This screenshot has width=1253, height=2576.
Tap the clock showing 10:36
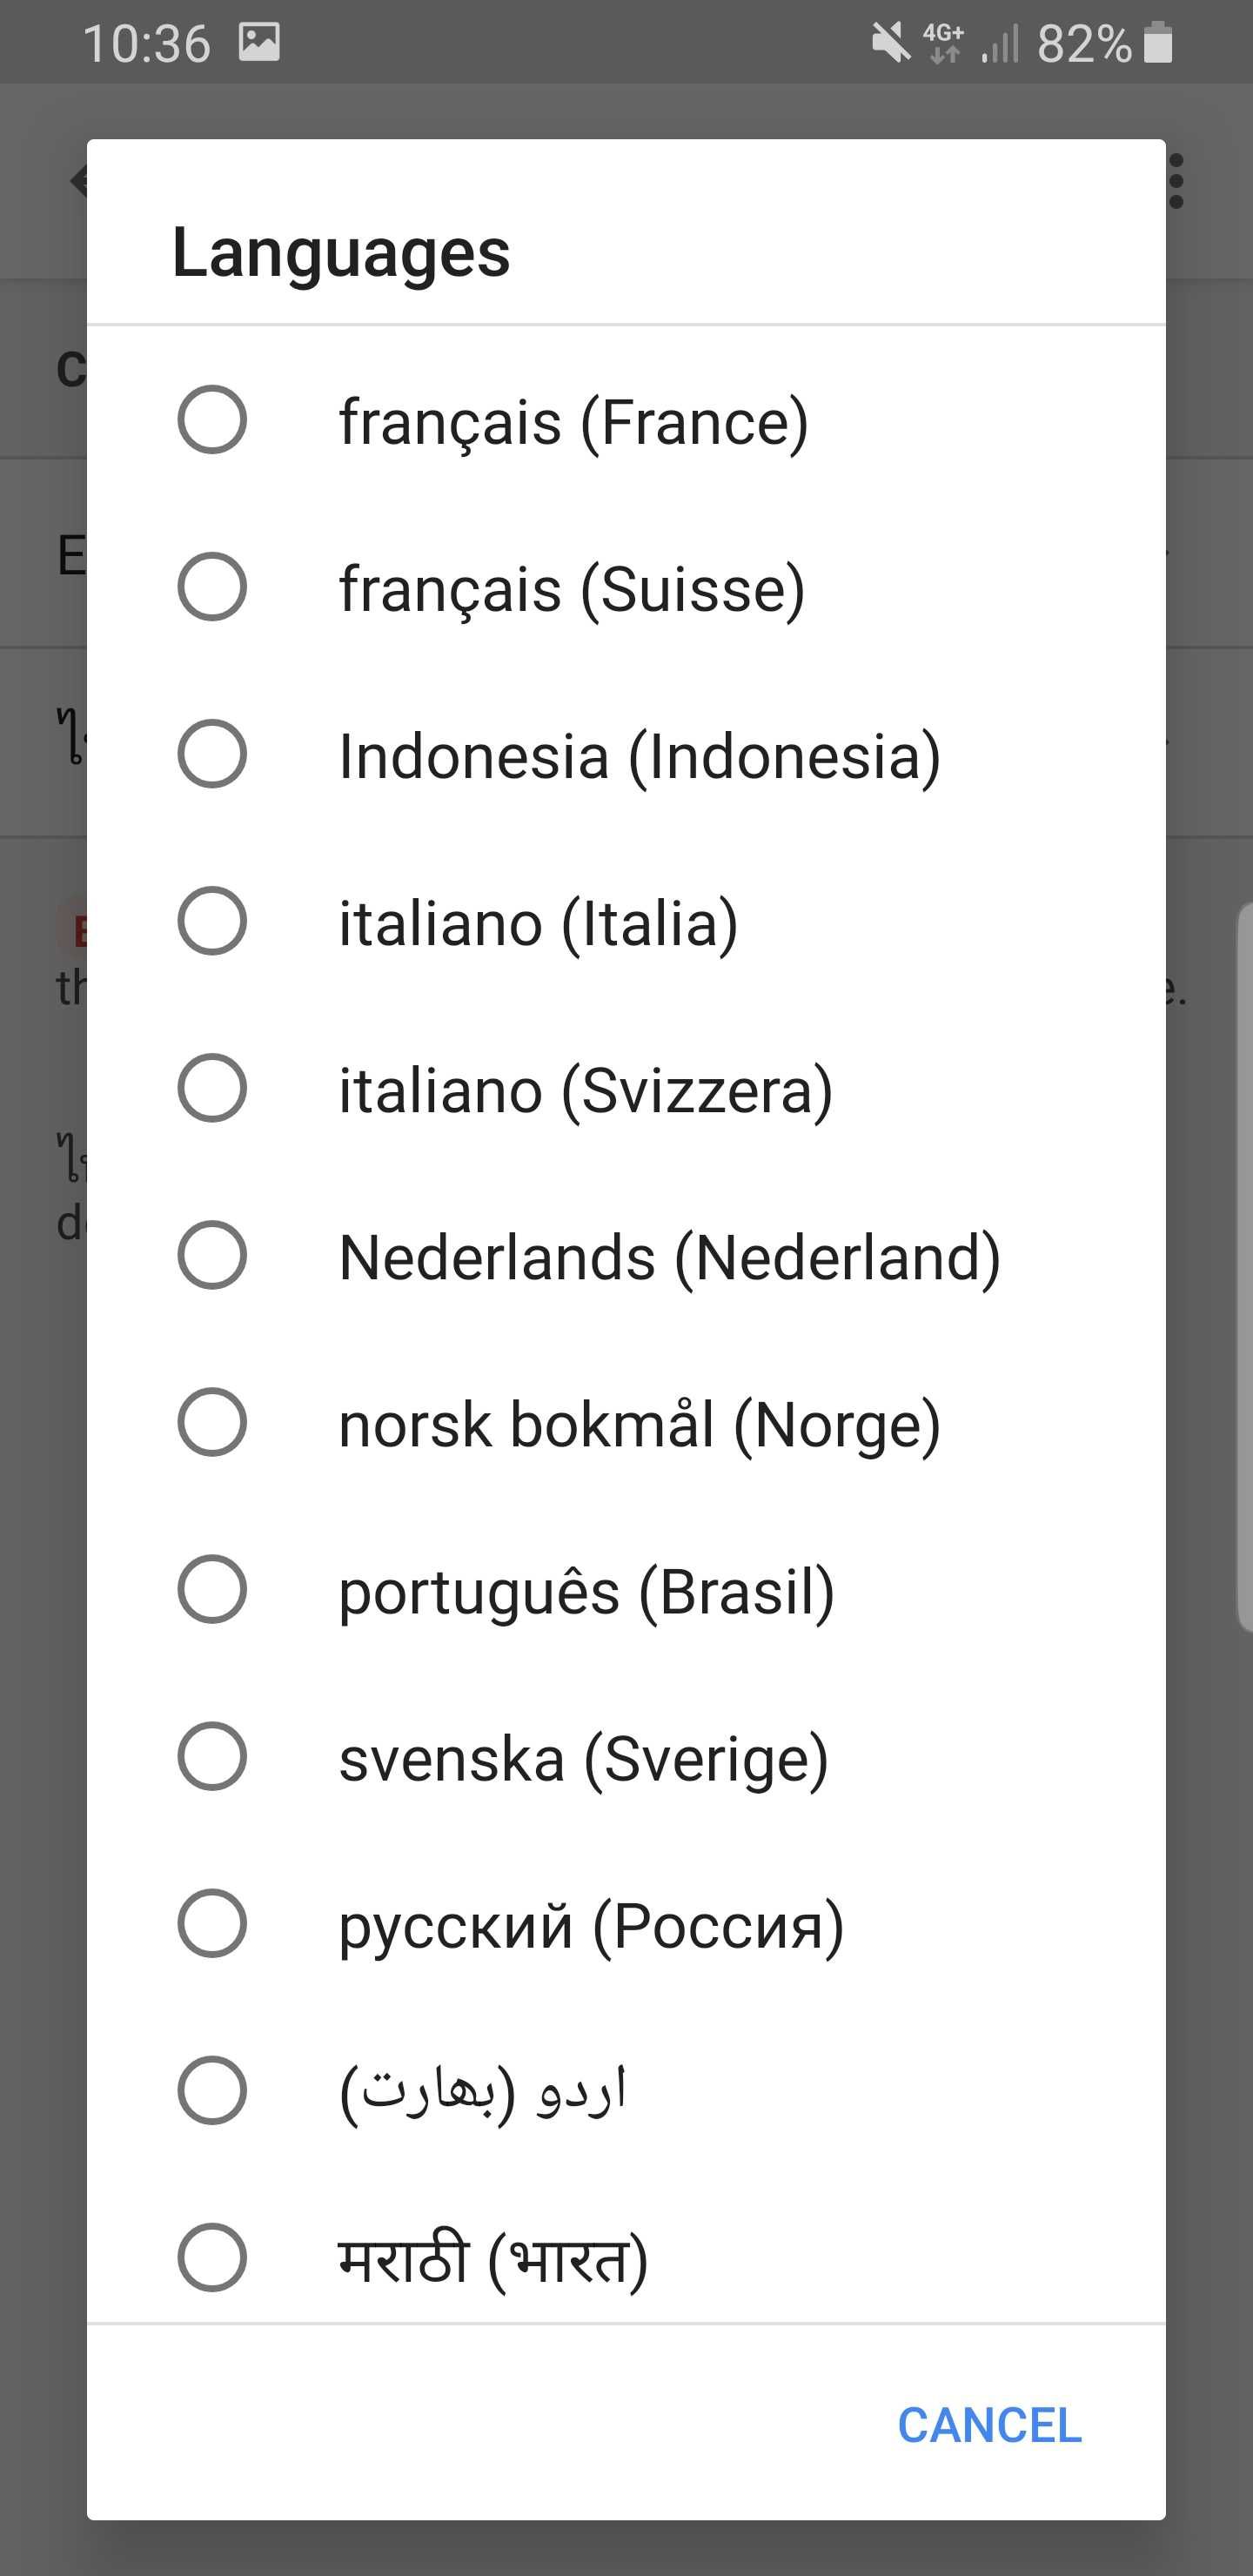pos(150,42)
